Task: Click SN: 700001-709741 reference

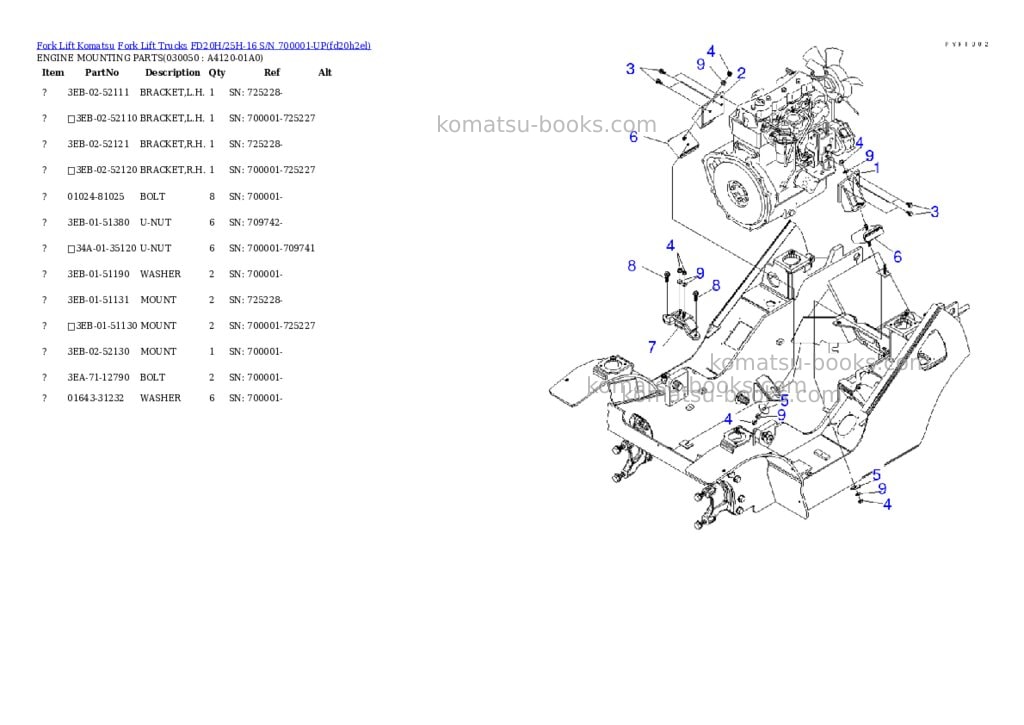Action: [272, 248]
